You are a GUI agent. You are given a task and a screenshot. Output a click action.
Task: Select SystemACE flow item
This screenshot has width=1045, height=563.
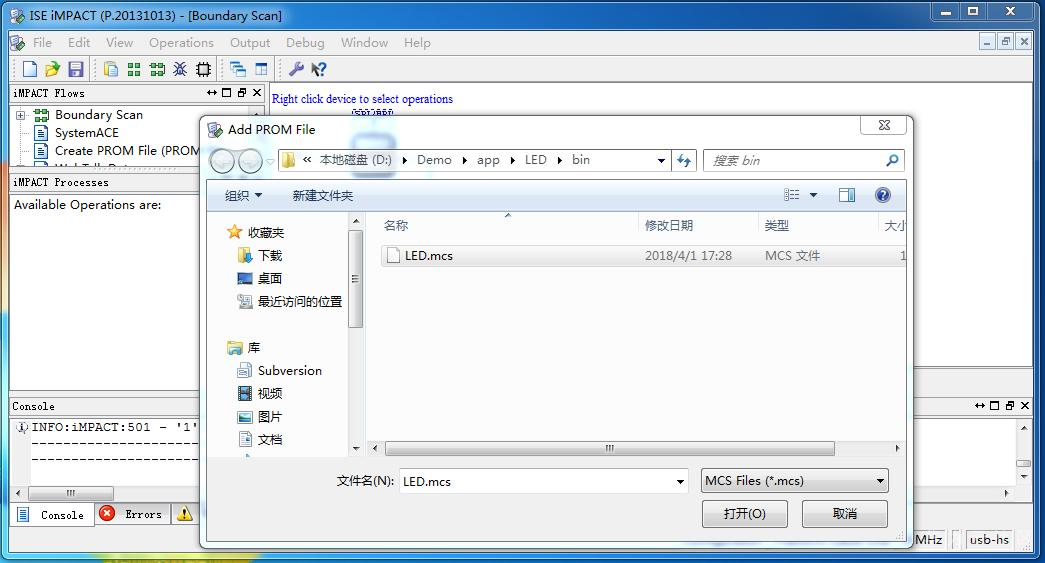[87, 133]
